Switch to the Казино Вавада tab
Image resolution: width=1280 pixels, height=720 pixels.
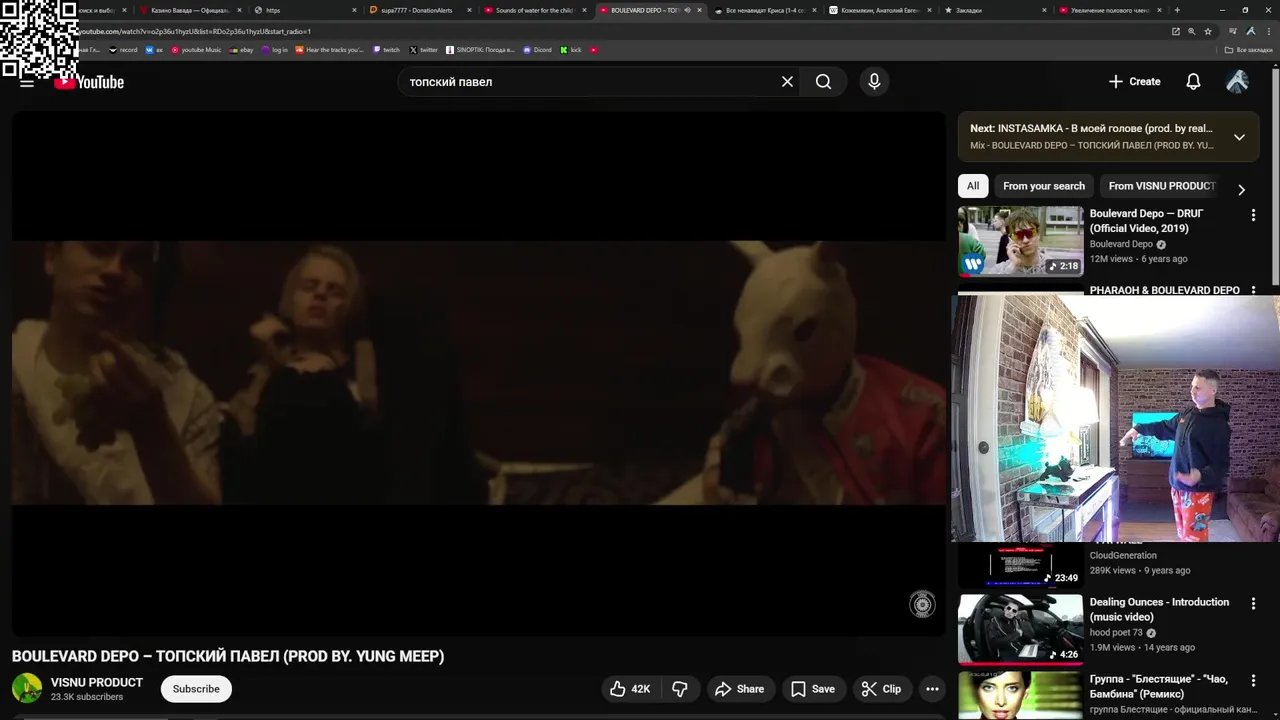coord(190,10)
